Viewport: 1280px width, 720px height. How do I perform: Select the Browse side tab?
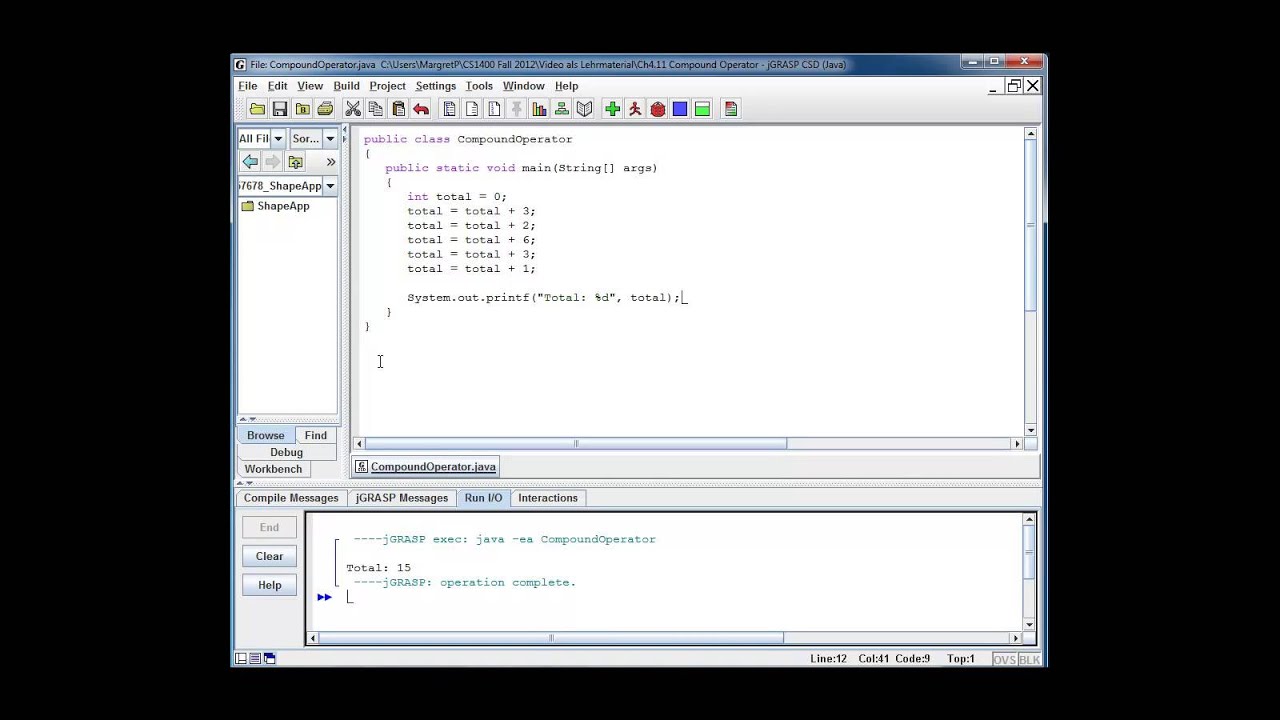click(266, 436)
